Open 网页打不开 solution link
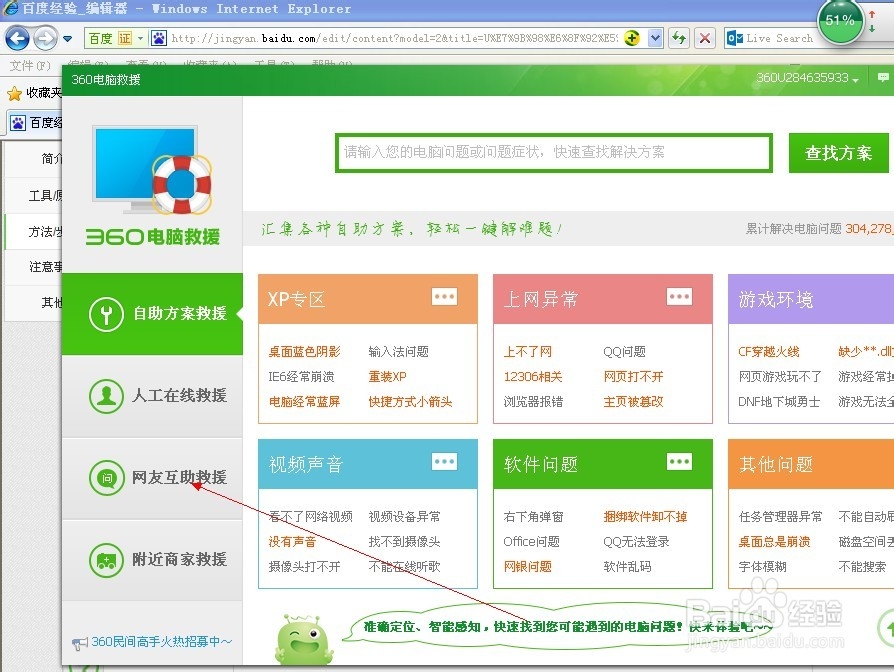 (x=633, y=377)
